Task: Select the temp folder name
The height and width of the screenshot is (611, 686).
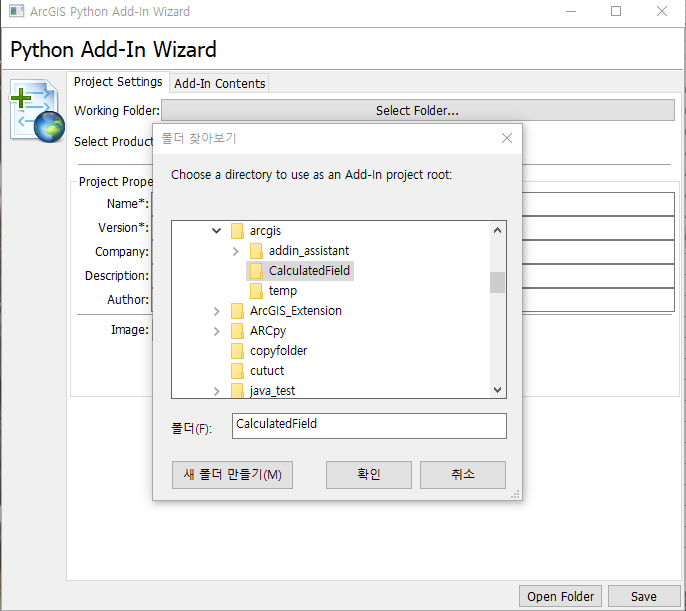Action: 283,290
